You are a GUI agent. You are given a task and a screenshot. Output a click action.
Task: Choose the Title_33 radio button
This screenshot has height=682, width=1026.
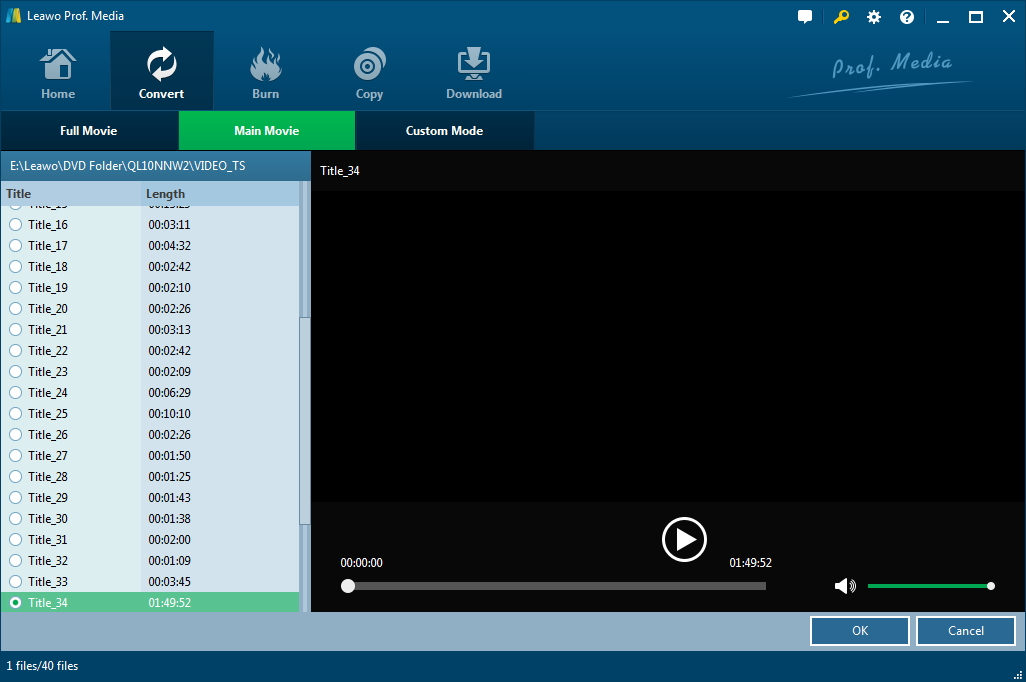pyautogui.click(x=15, y=581)
